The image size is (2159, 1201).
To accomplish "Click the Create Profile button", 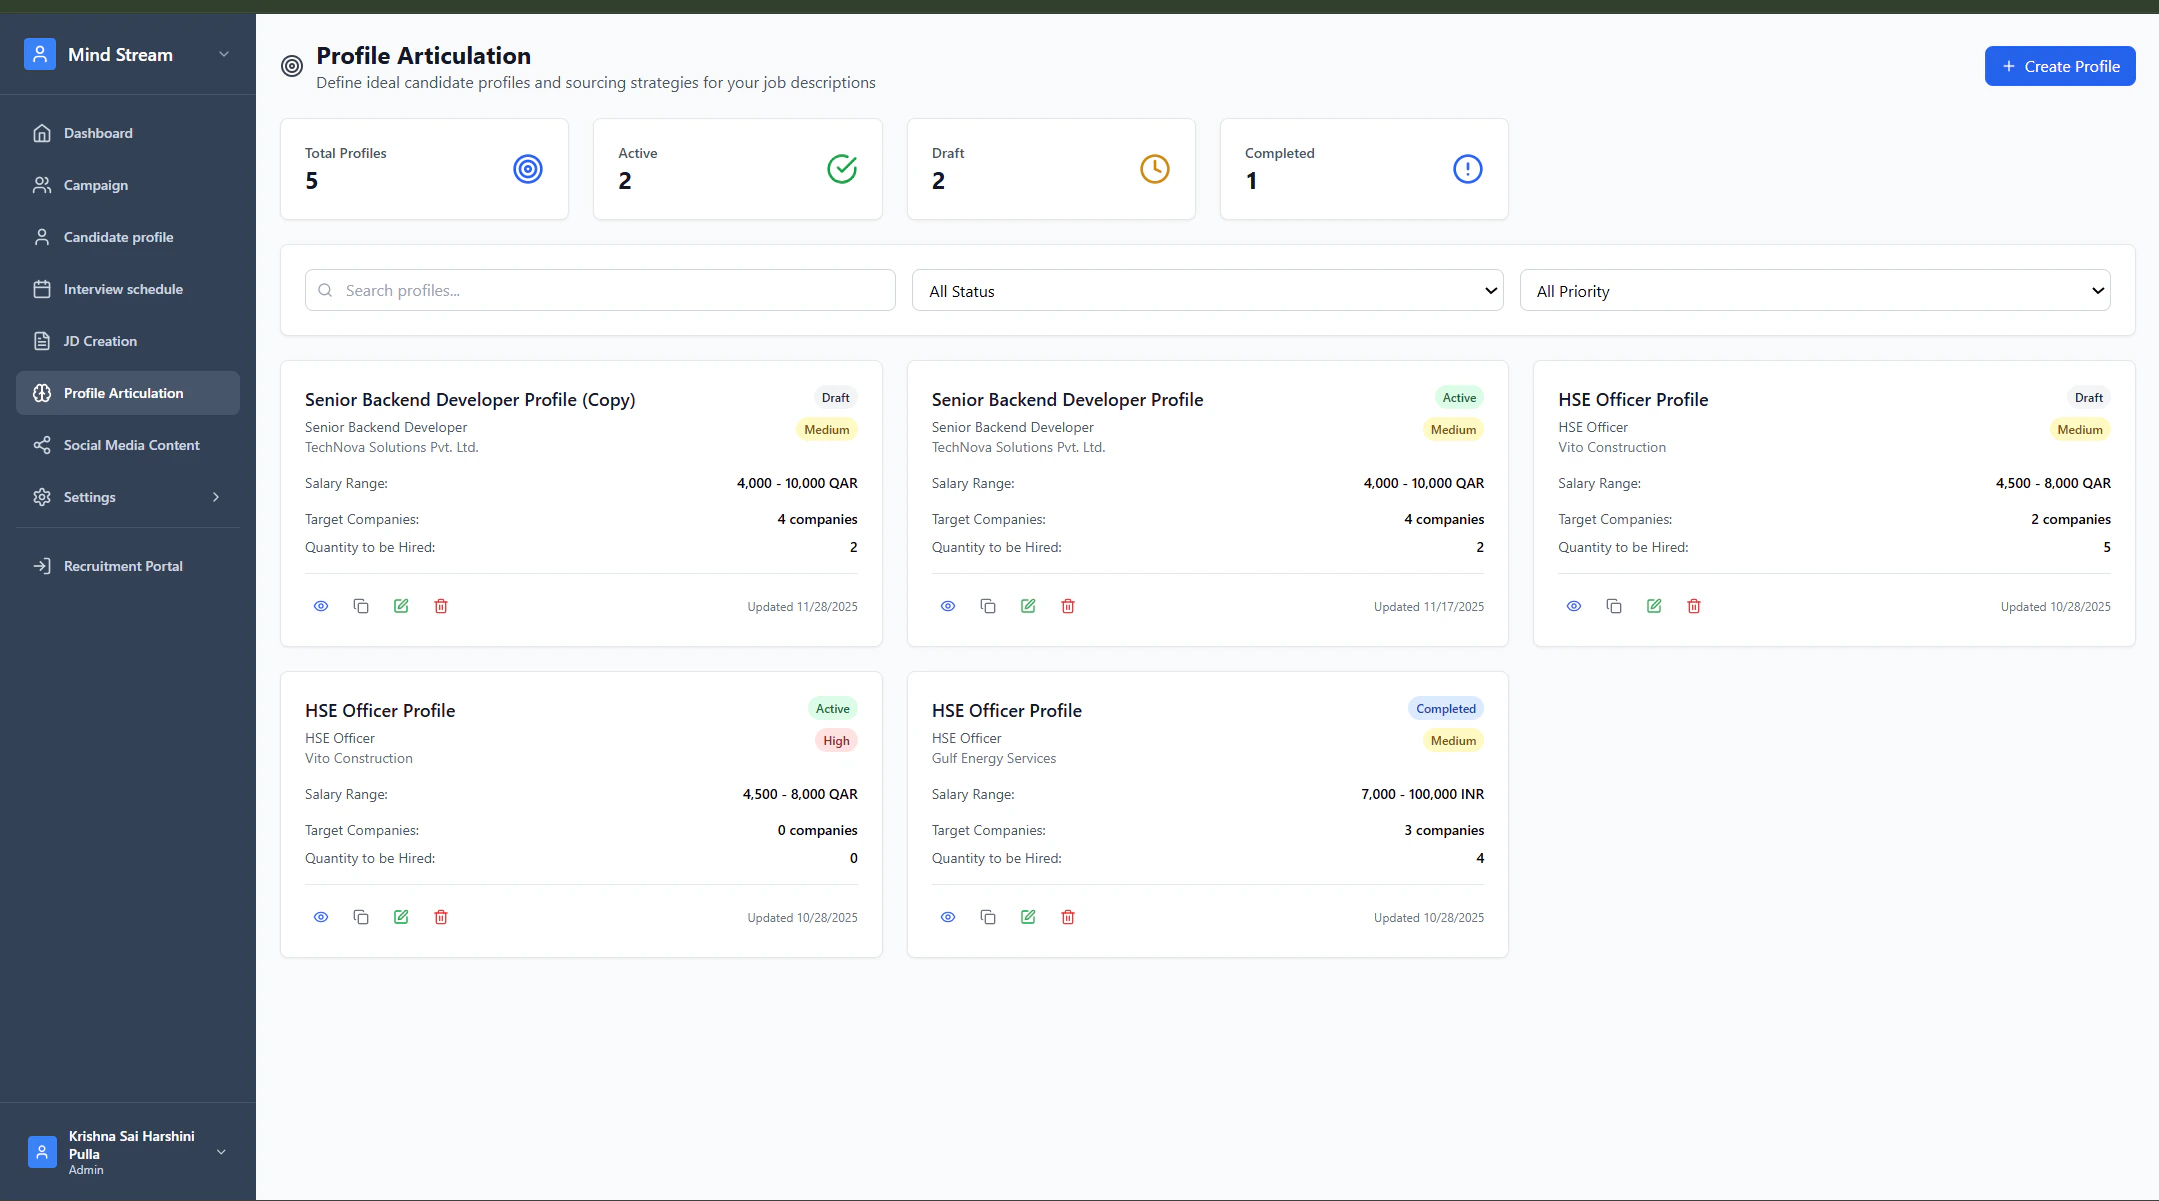I will point(2059,66).
